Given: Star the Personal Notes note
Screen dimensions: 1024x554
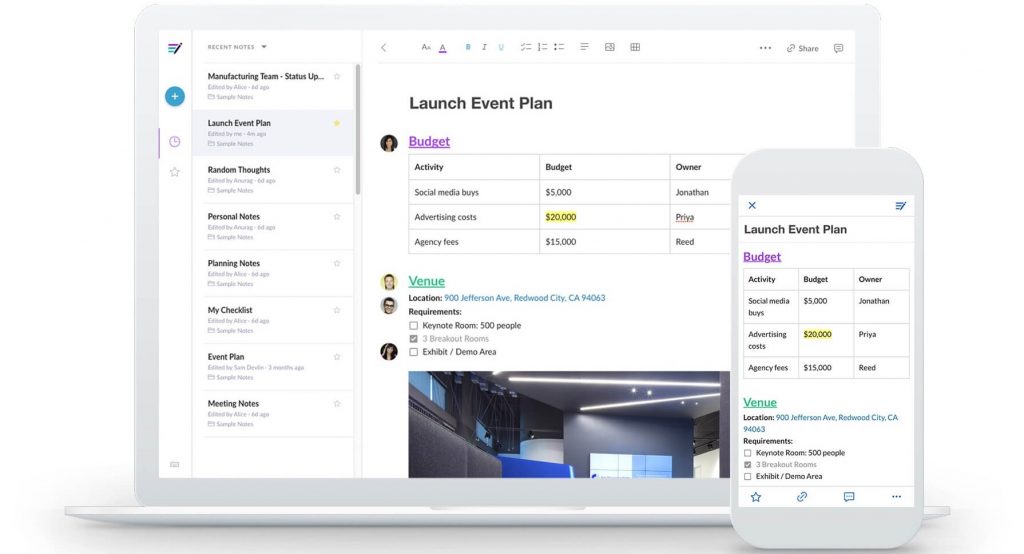Looking at the screenshot, I should point(337,216).
